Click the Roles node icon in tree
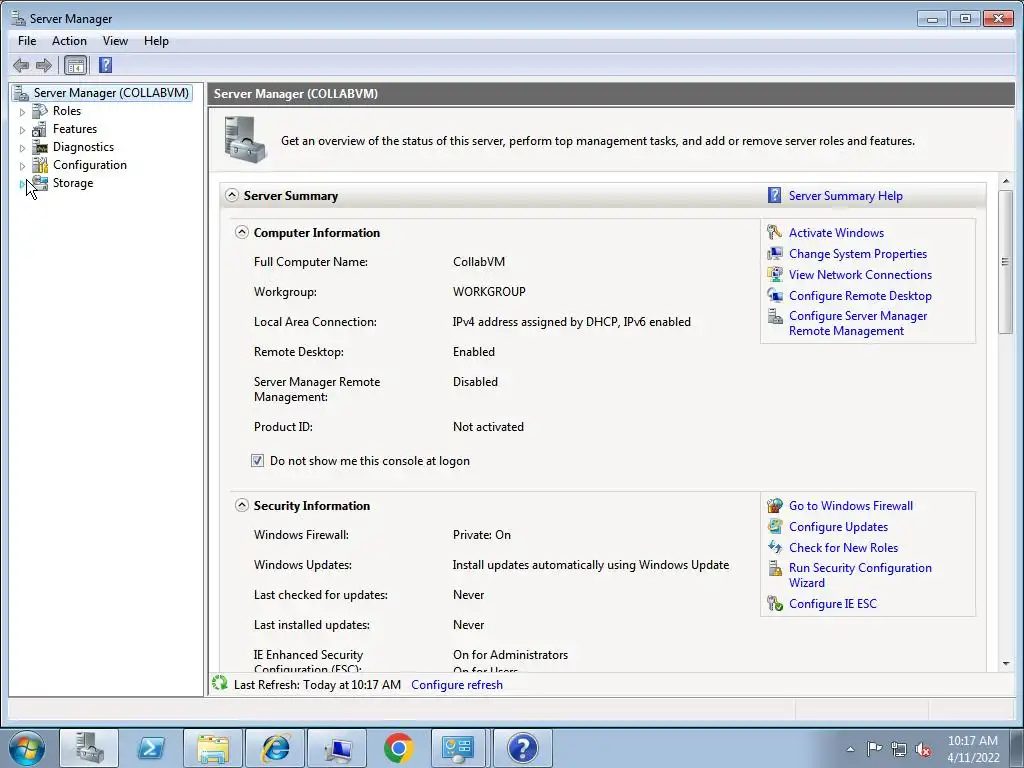The image size is (1024, 768). tap(40, 111)
